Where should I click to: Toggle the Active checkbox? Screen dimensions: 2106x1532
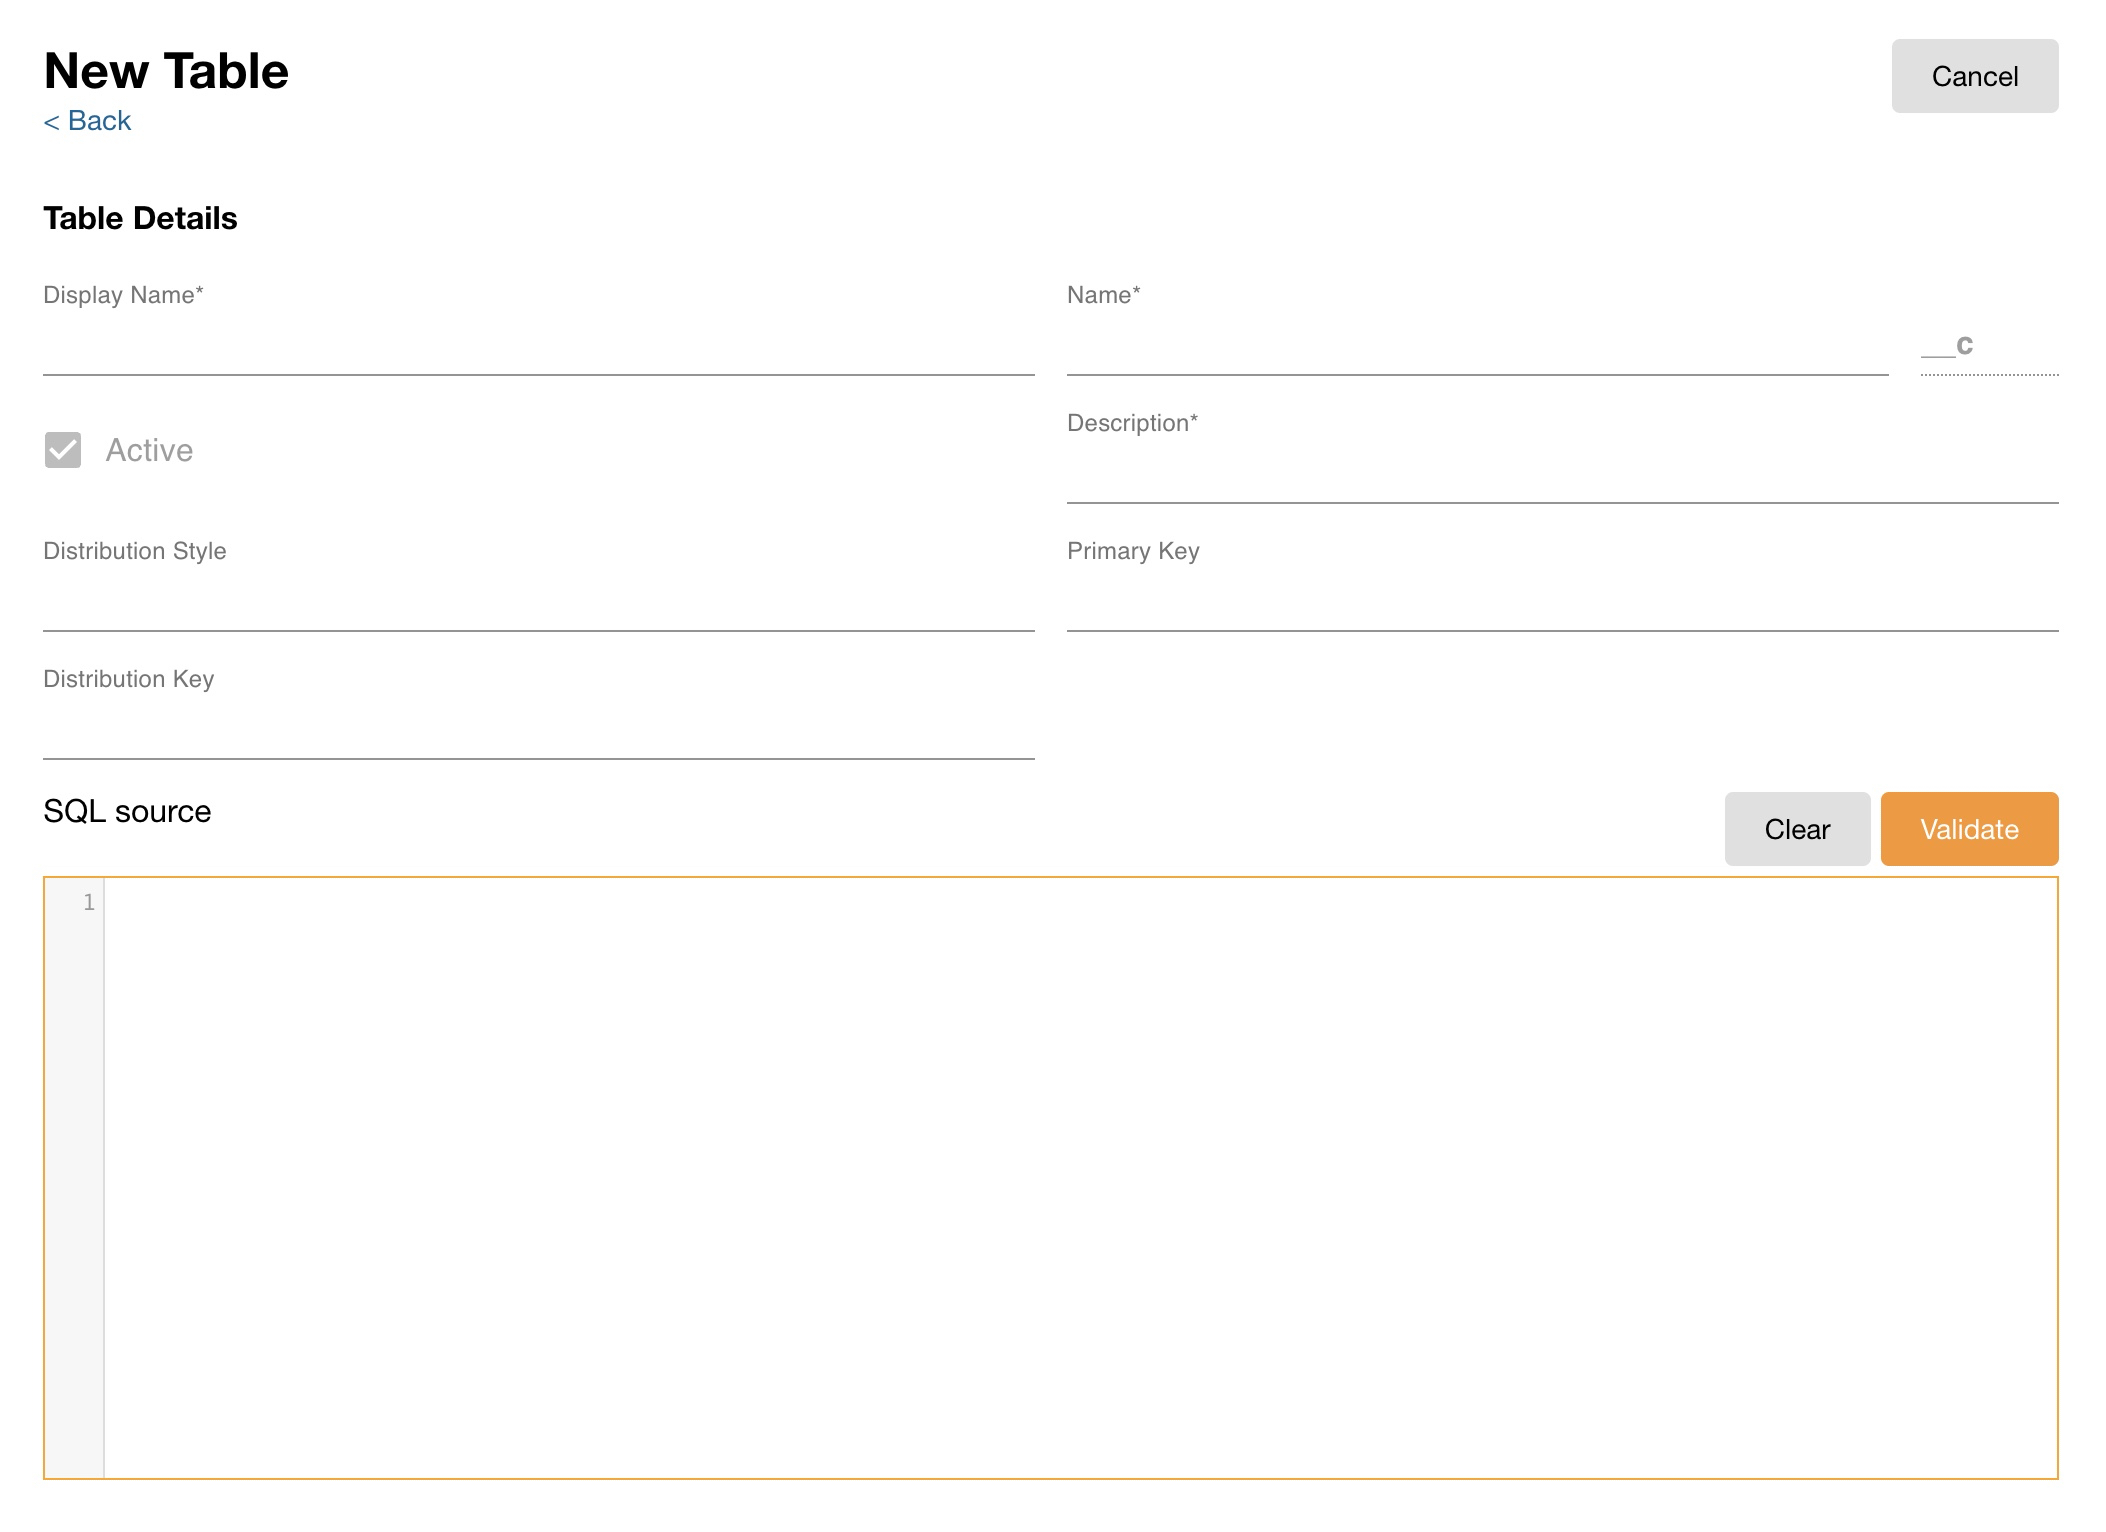tap(63, 450)
